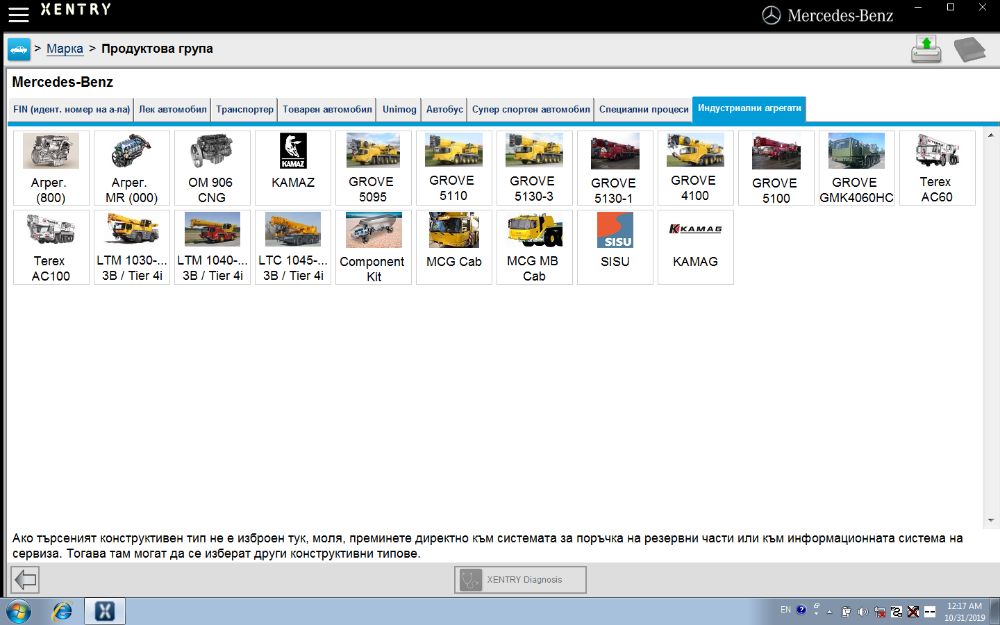Open the Component Kit tile
1000x625 pixels.
tap(373, 247)
